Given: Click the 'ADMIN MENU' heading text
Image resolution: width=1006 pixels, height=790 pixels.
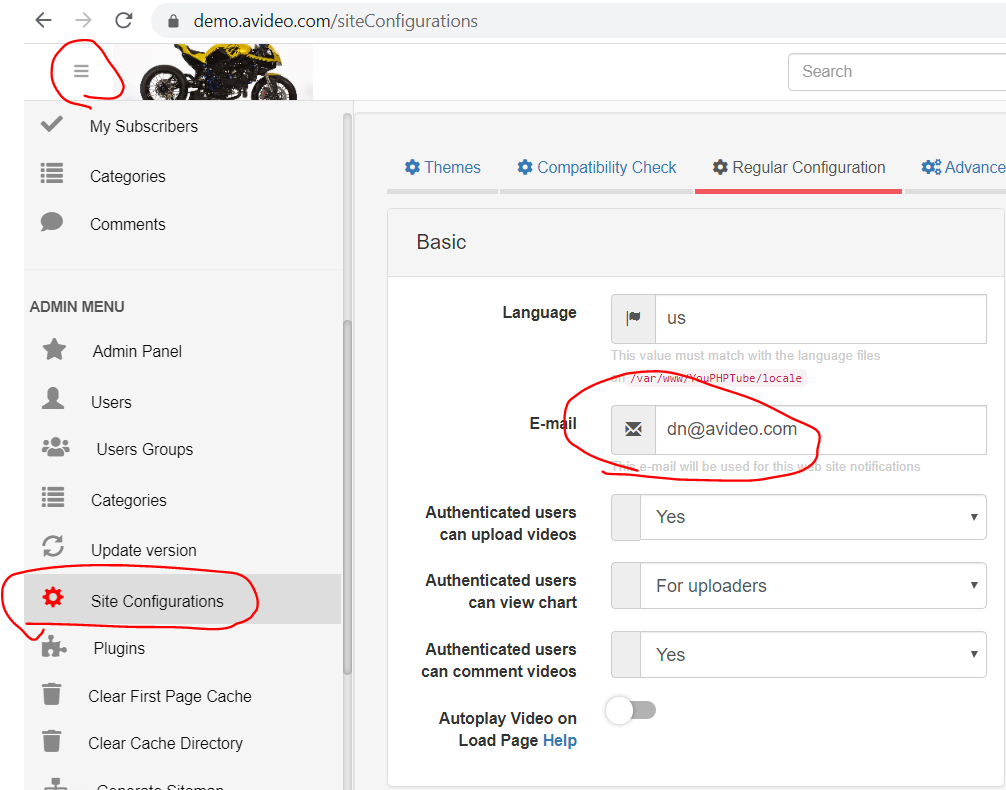Looking at the screenshot, I should (77, 307).
